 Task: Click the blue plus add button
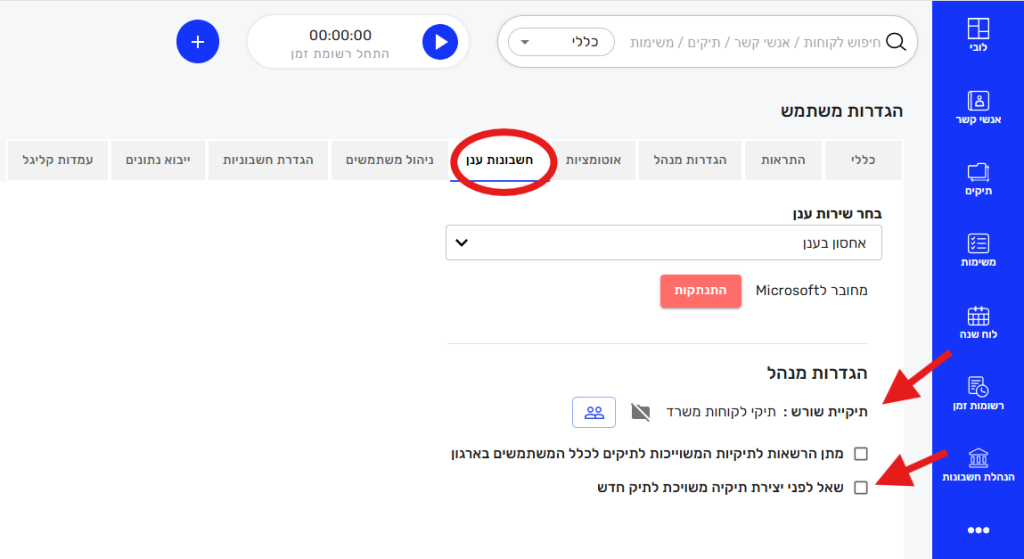(197, 41)
